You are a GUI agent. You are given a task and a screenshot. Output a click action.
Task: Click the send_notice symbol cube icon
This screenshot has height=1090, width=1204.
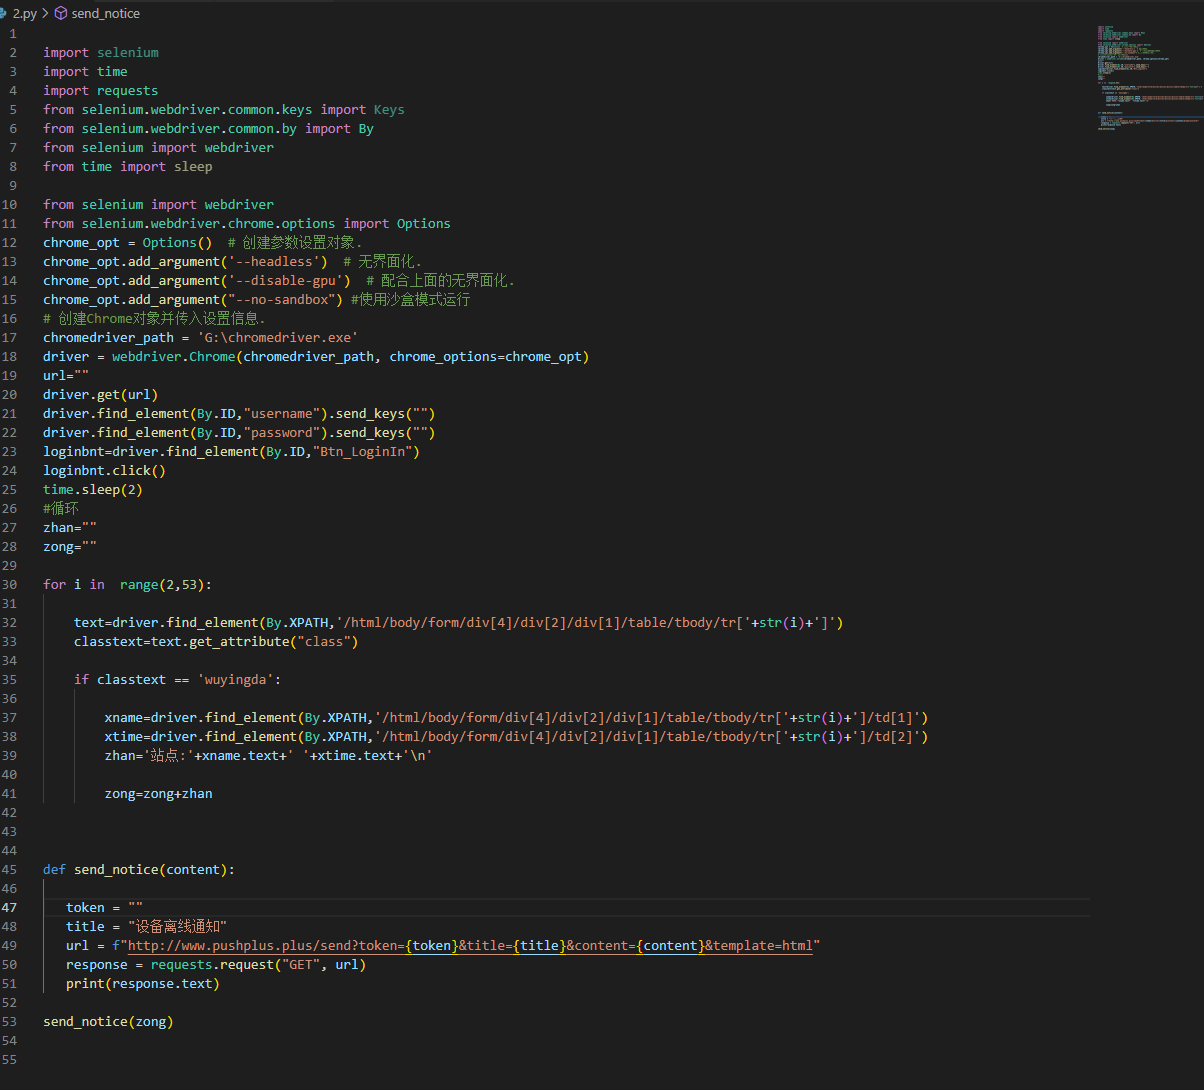pyautogui.click(x=61, y=14)
